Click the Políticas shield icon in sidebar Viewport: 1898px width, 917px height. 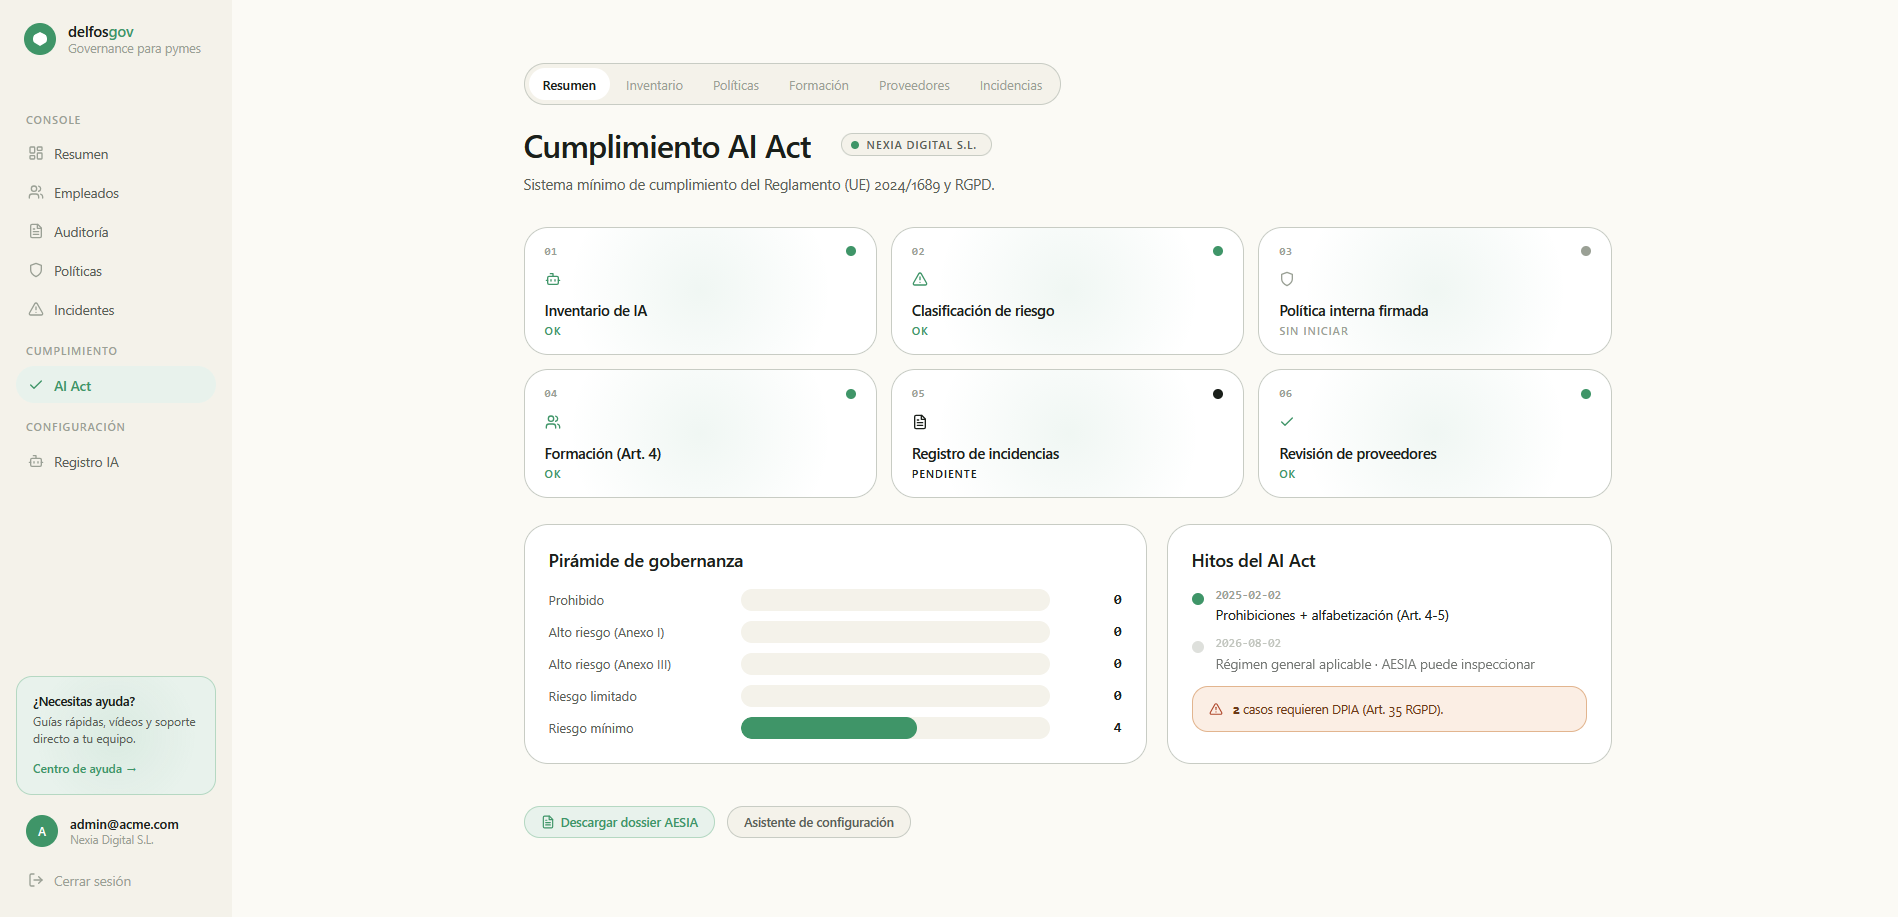pyautogui.click(x=36, y=270)
